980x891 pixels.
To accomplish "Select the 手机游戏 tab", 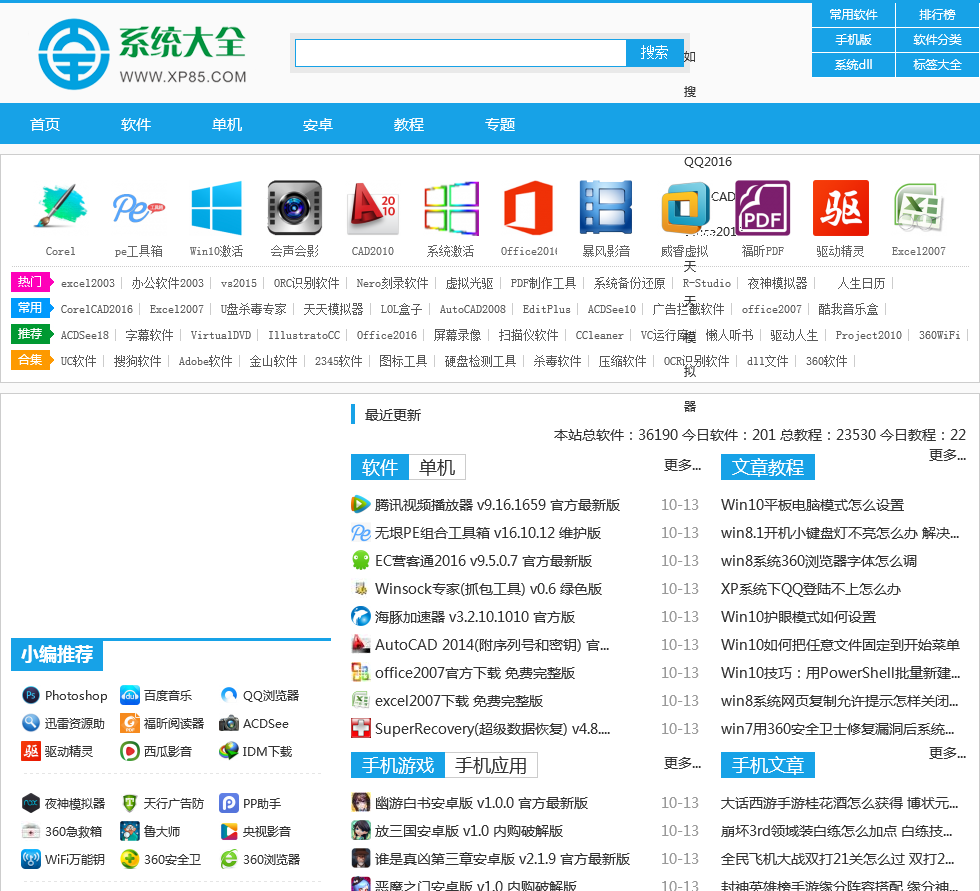I will (x=398, y=765).
